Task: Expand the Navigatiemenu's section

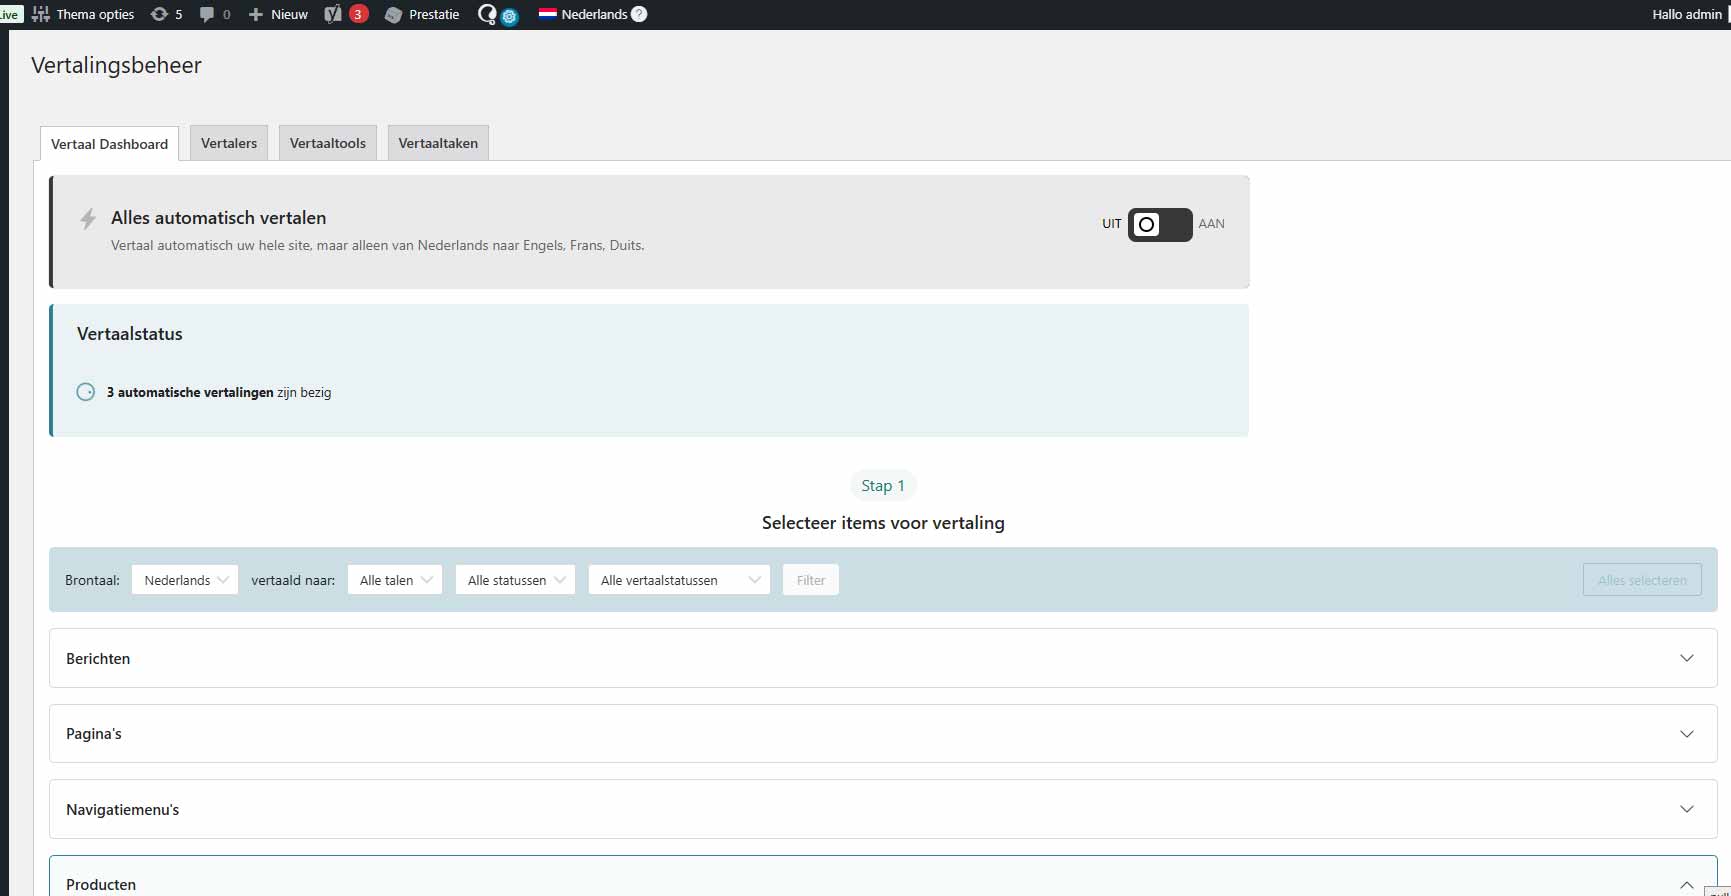Action: pyautogui.click(x=883, y=809)
